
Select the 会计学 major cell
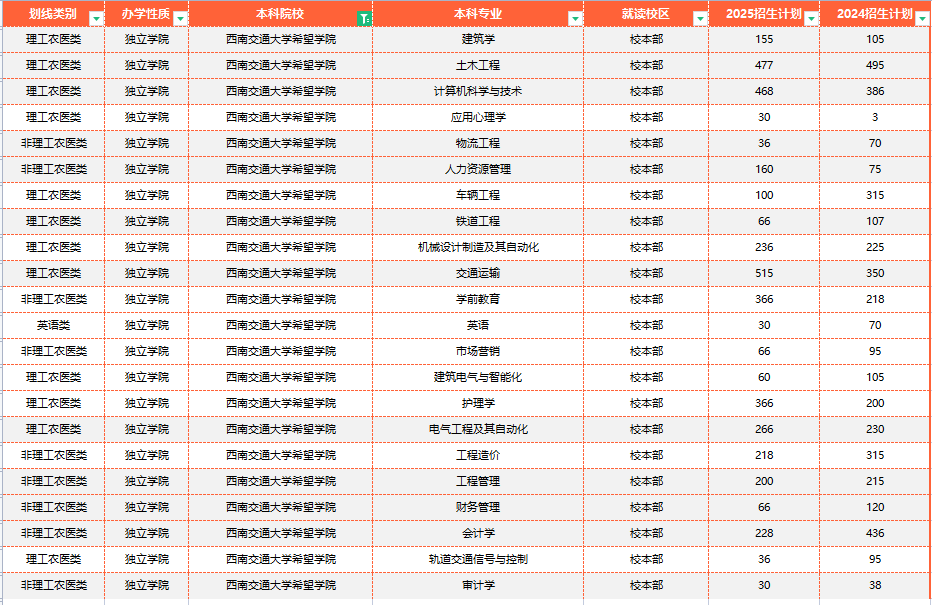point(478,533)
